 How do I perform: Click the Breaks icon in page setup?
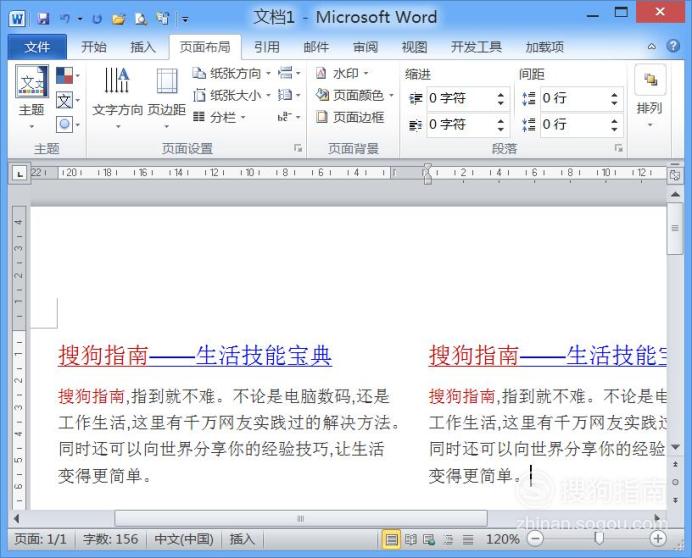click(289, 73)
